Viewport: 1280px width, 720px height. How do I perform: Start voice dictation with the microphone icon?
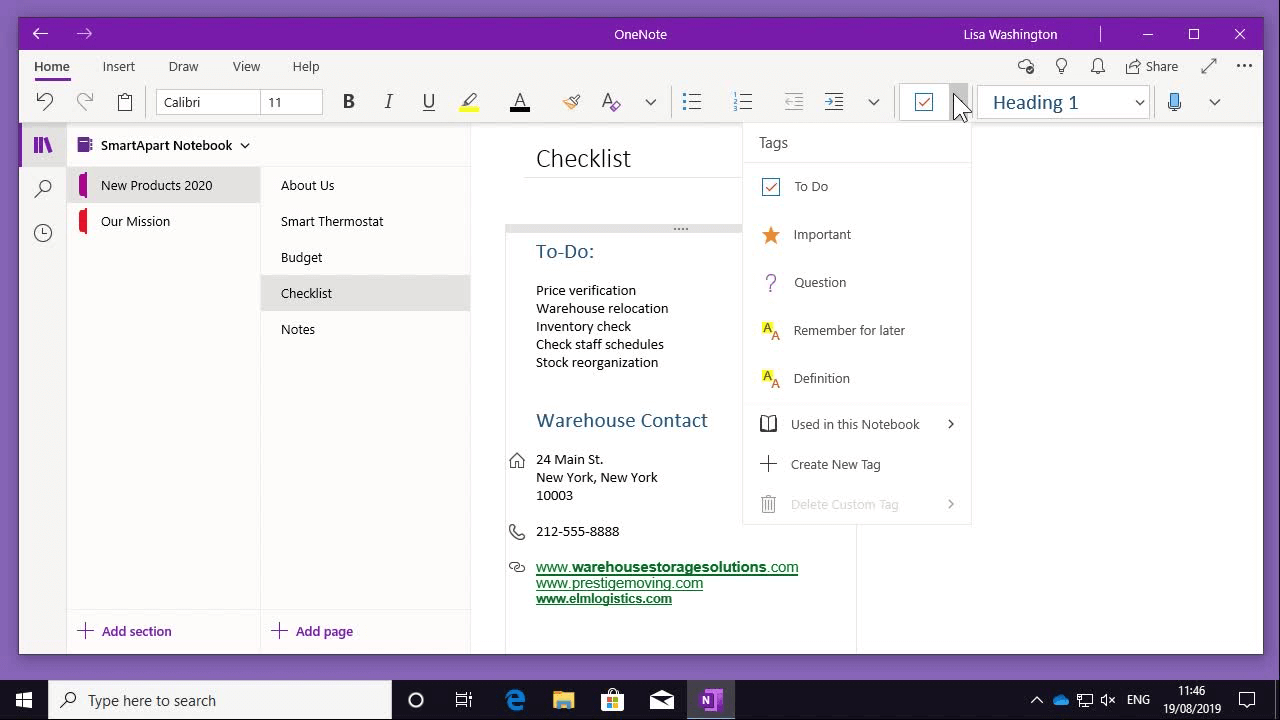click(x=1174, y=101)
